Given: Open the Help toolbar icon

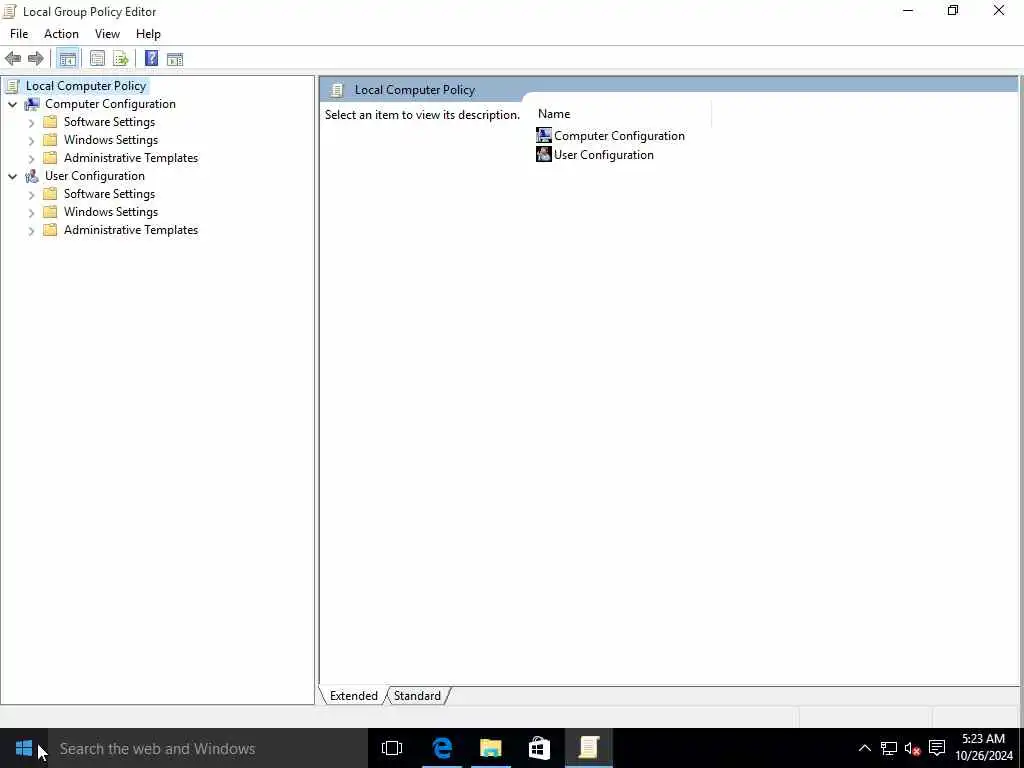Looking at the screenshot, I should [x=152, y=59].
